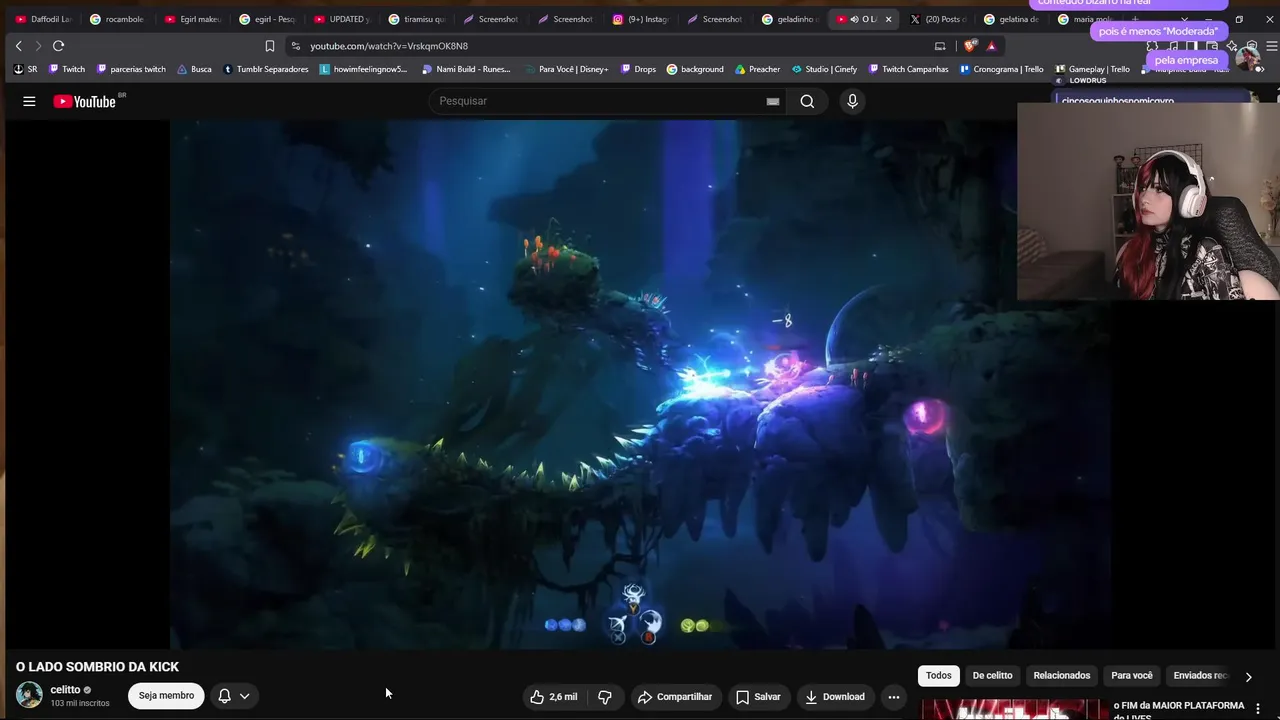The height and width of the screenshot is (720, 1280).
Task: Click the YouTube search magnifier button
Action: coord(807,101)
